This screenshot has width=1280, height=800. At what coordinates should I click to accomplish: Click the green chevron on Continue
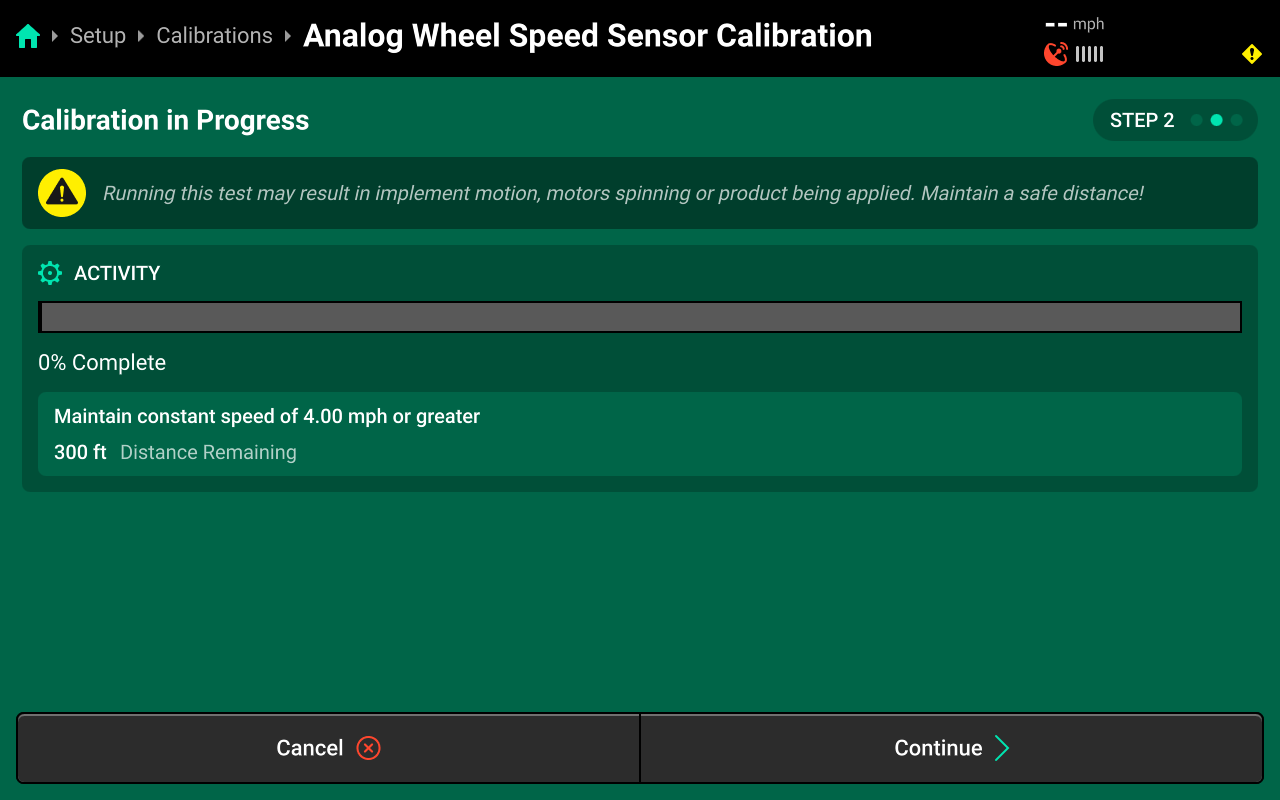[x=1002, y=748]
